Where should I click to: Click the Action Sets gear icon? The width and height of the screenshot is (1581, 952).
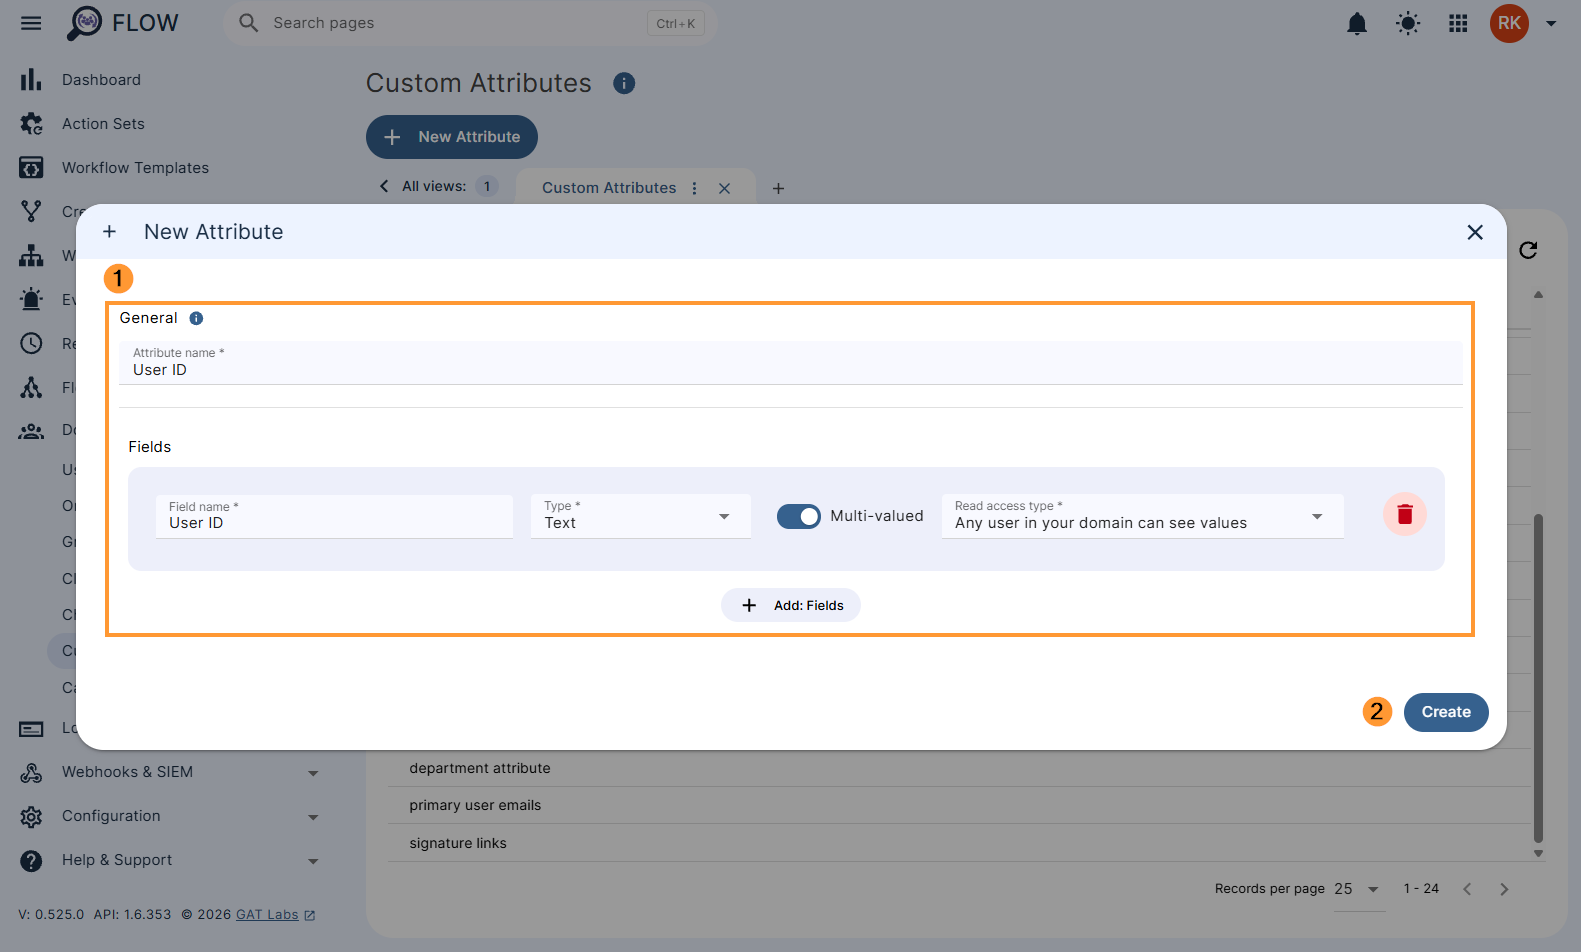pos(31,124)
